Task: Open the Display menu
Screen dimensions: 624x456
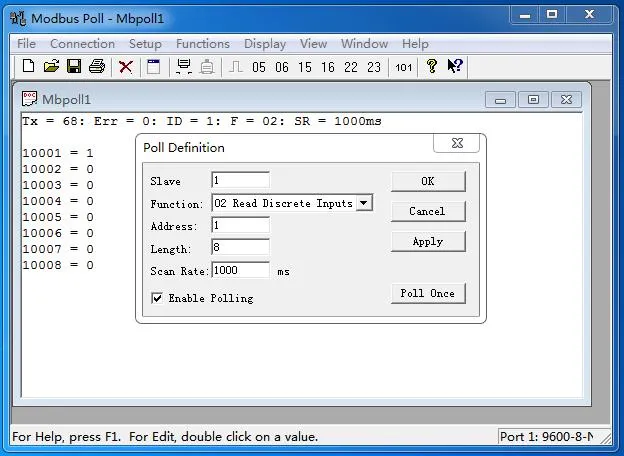Action: [265, 43]
